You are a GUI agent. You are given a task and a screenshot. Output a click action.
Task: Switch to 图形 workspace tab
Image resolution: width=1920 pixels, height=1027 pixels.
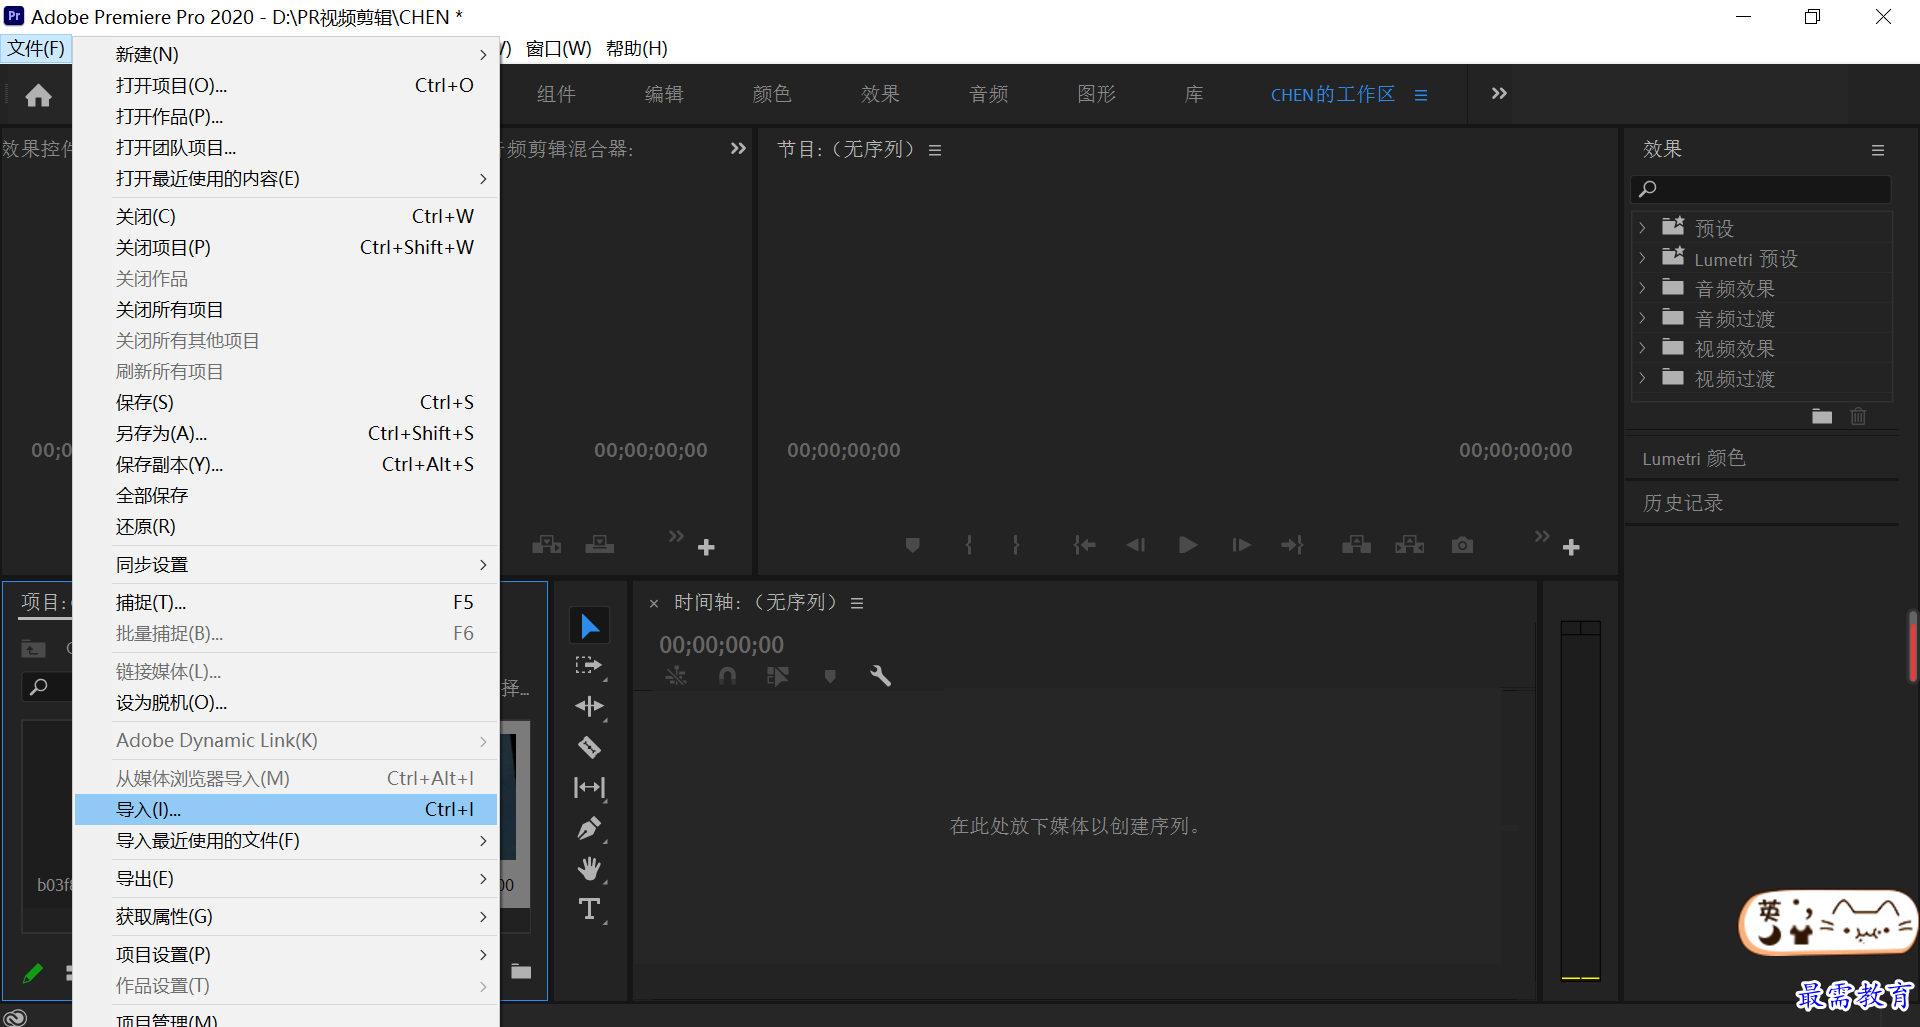point(1096,94)
